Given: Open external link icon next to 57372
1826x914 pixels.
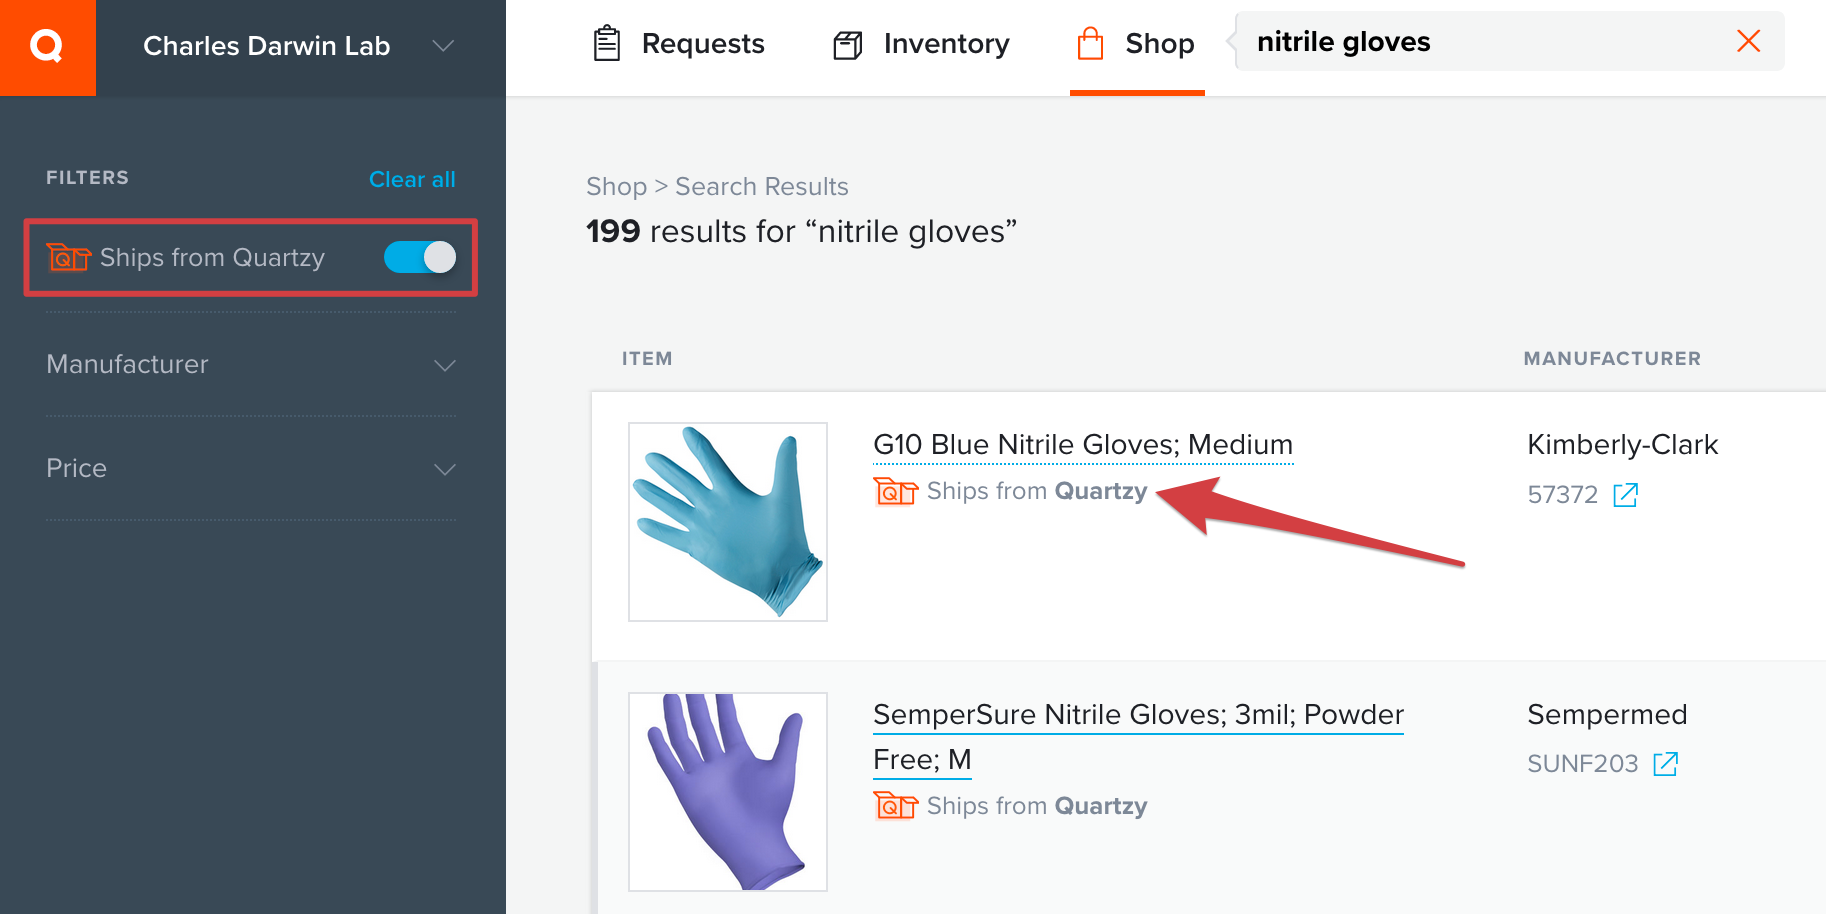Looking at the screenshot, I should [x=1625, y=495].
